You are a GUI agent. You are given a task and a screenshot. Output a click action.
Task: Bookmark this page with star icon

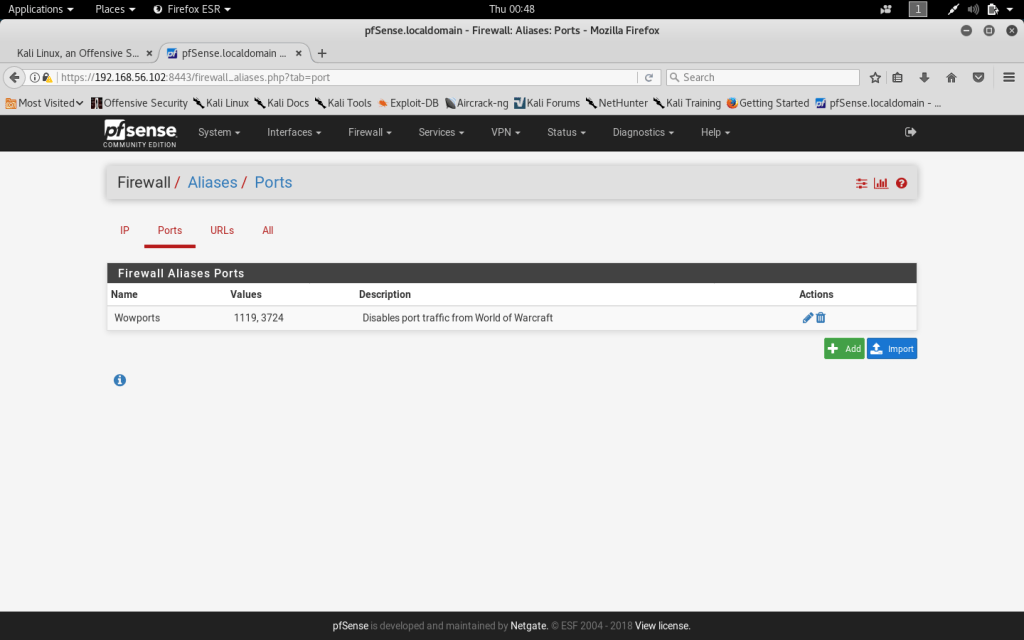click(875, 77)
